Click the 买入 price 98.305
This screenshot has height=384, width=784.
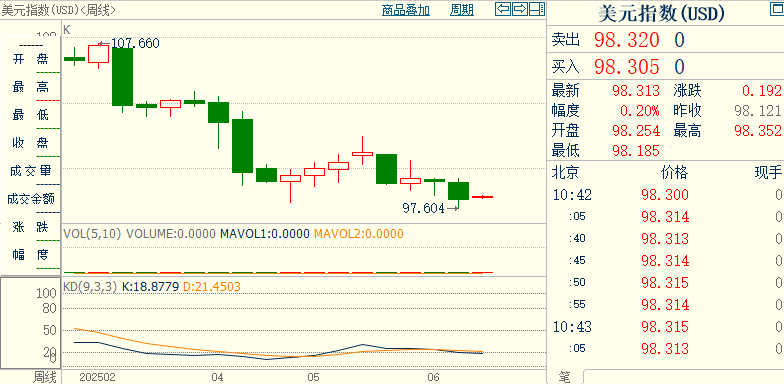626,66
